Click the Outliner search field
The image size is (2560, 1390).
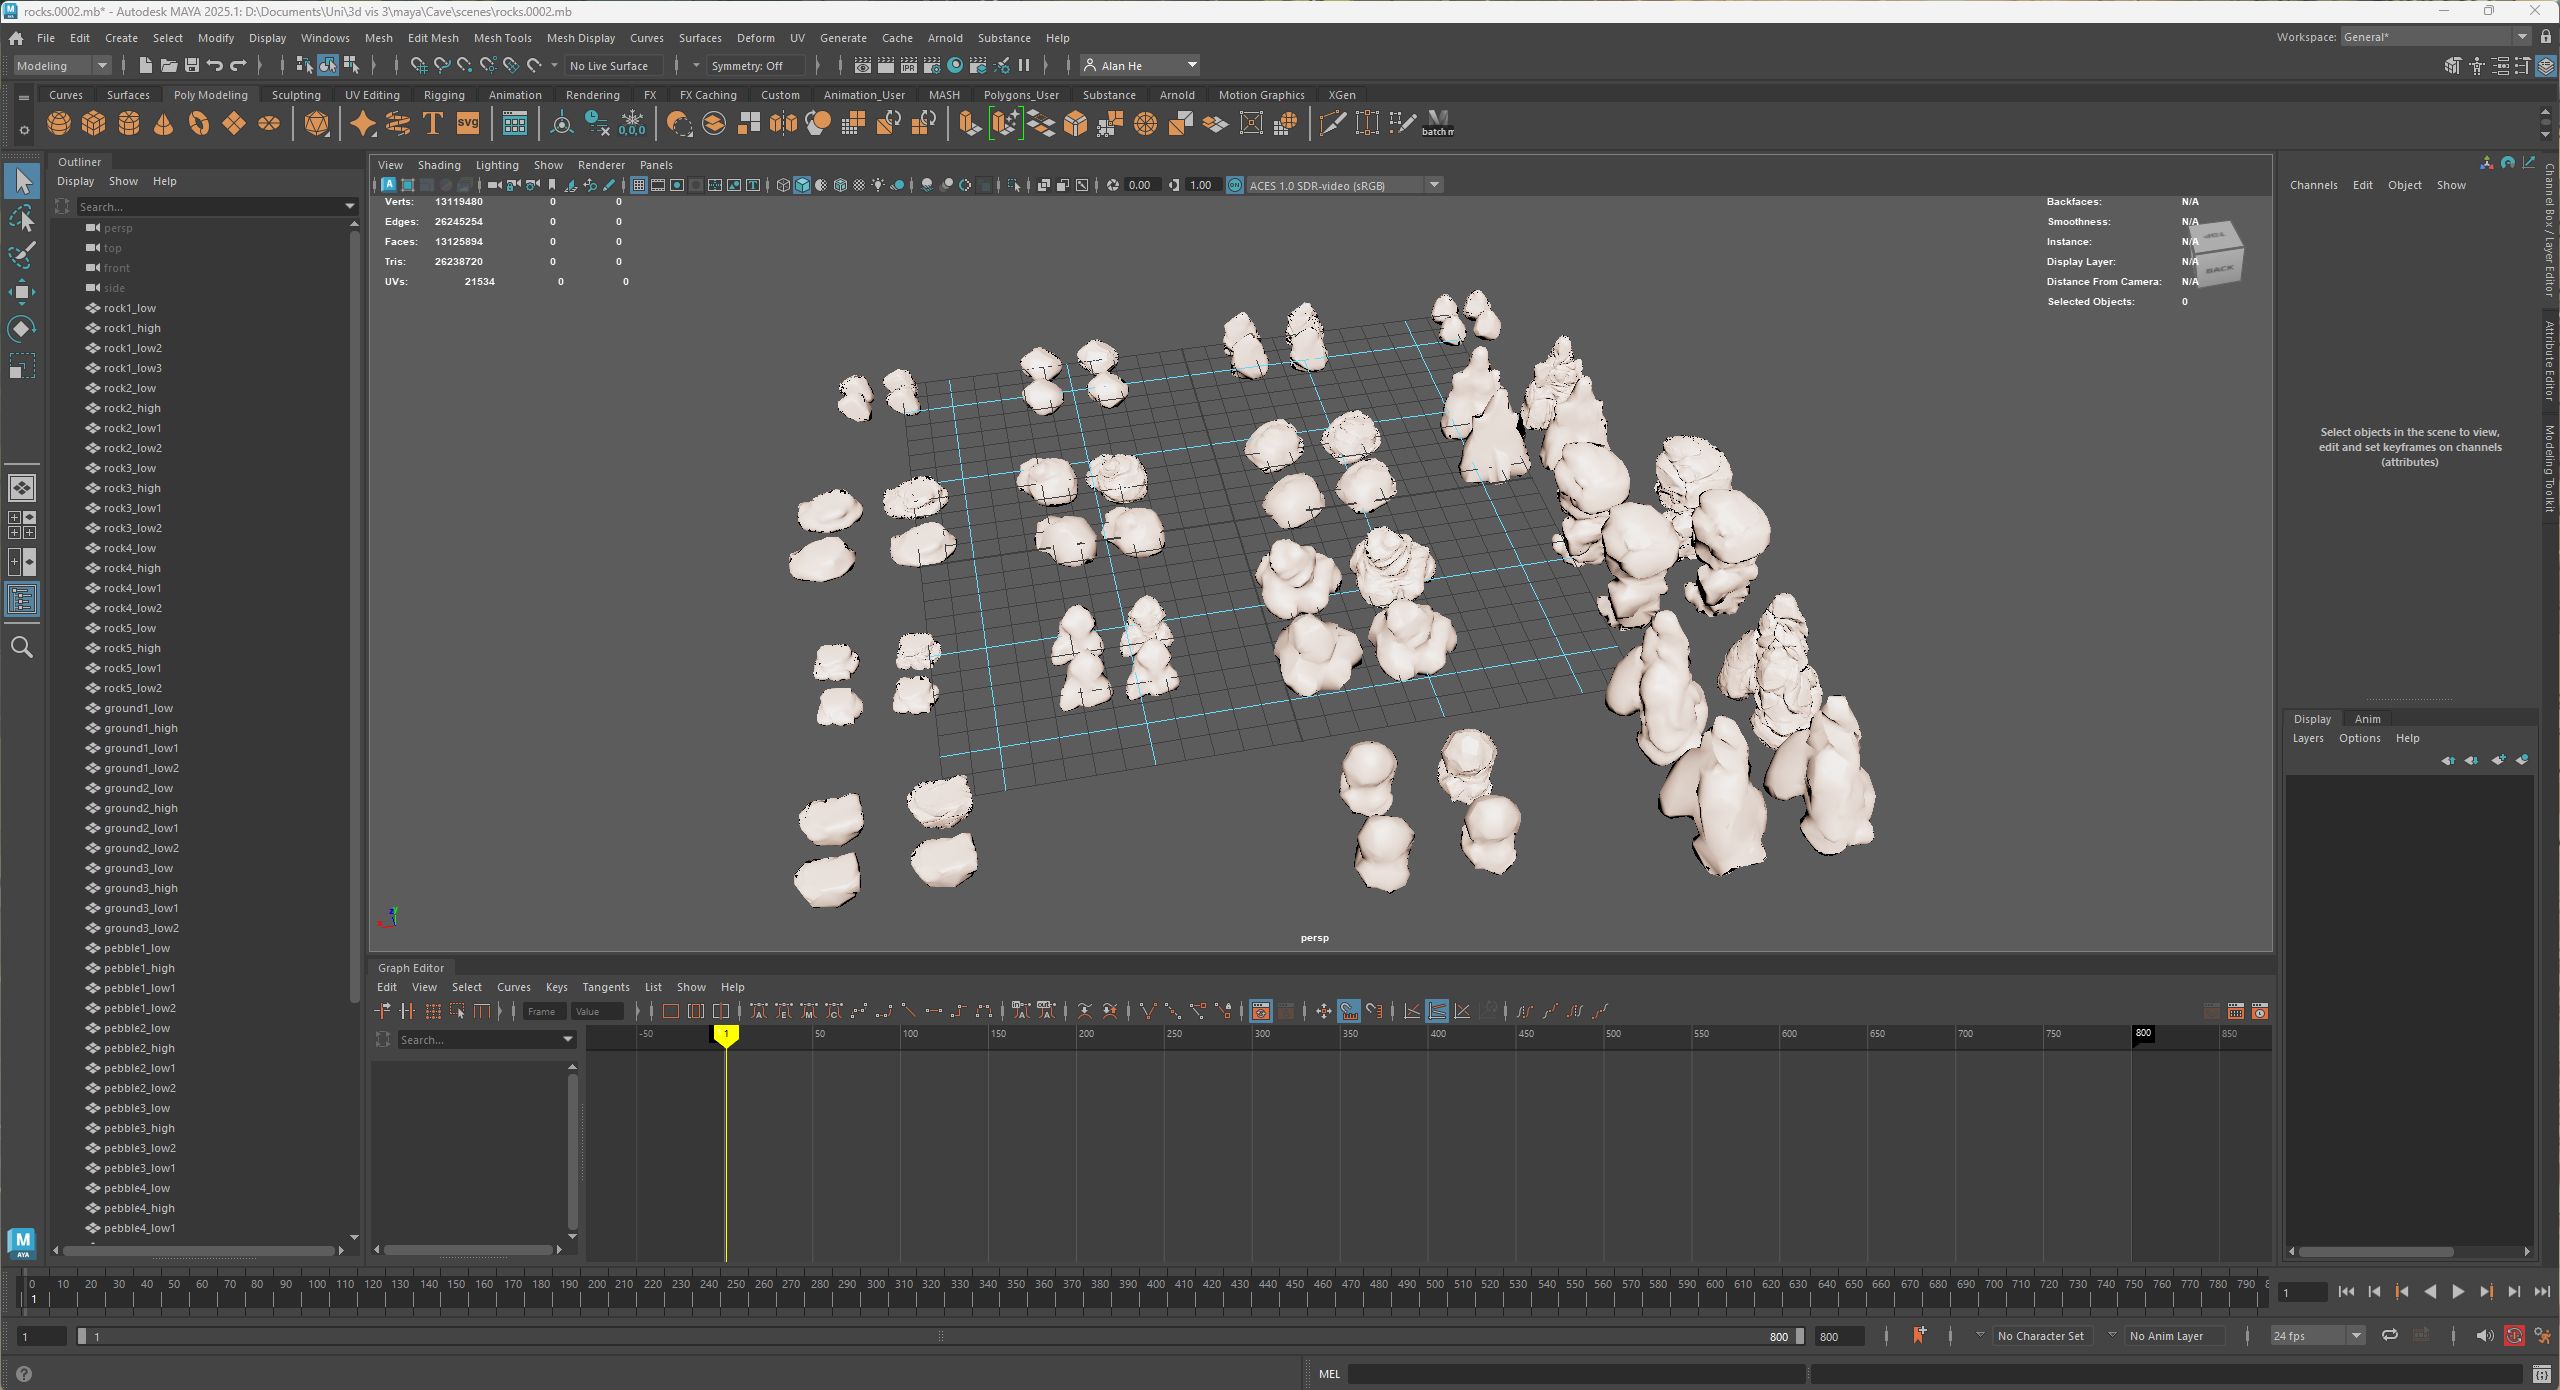[208, 207]
